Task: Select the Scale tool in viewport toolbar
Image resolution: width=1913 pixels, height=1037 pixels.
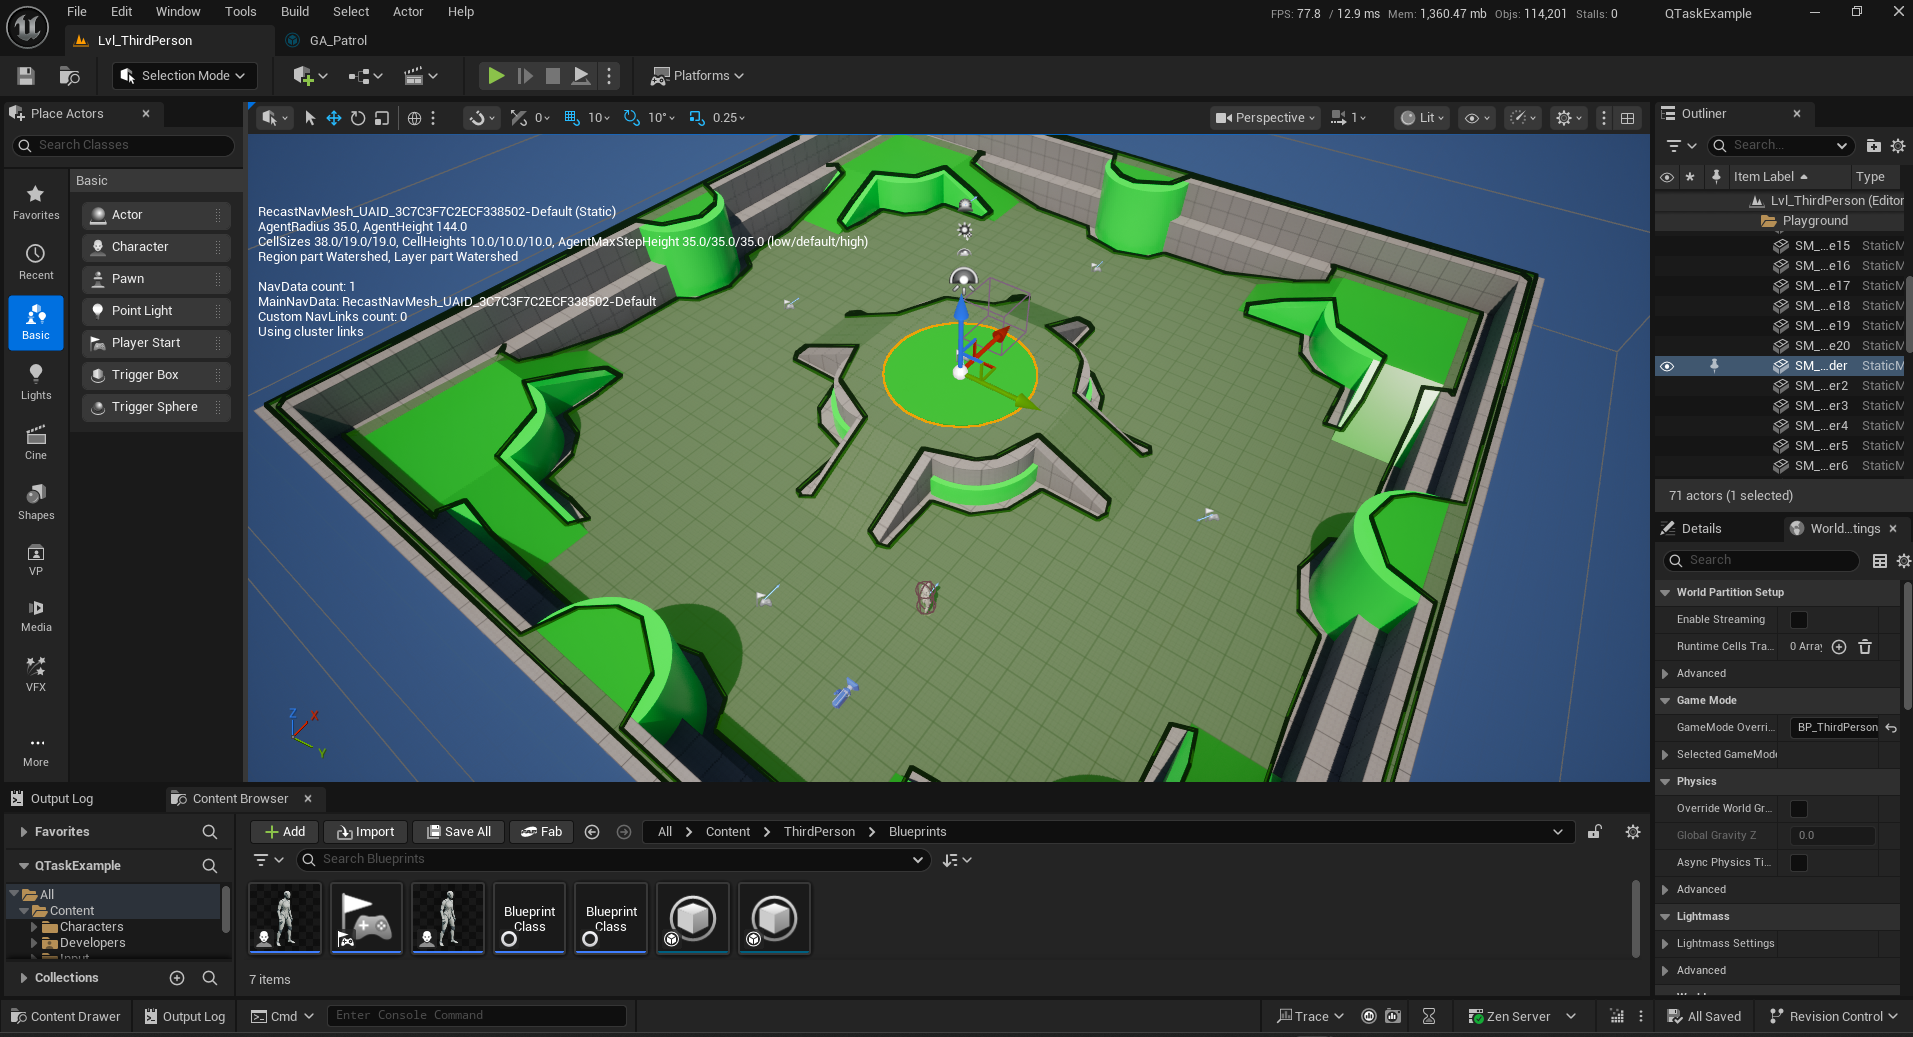Action: point(382,118)
